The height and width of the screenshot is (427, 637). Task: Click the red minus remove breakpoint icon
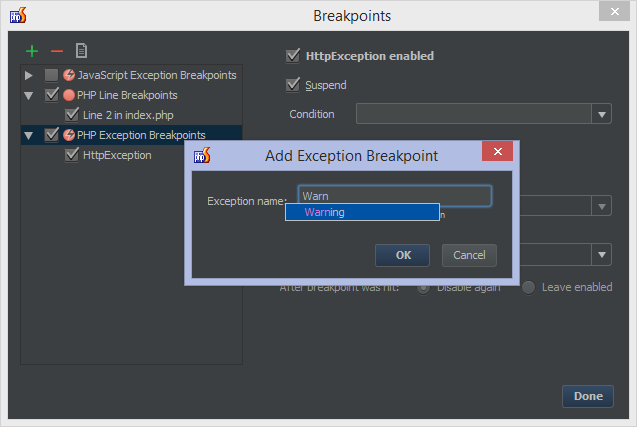[57, 51]
